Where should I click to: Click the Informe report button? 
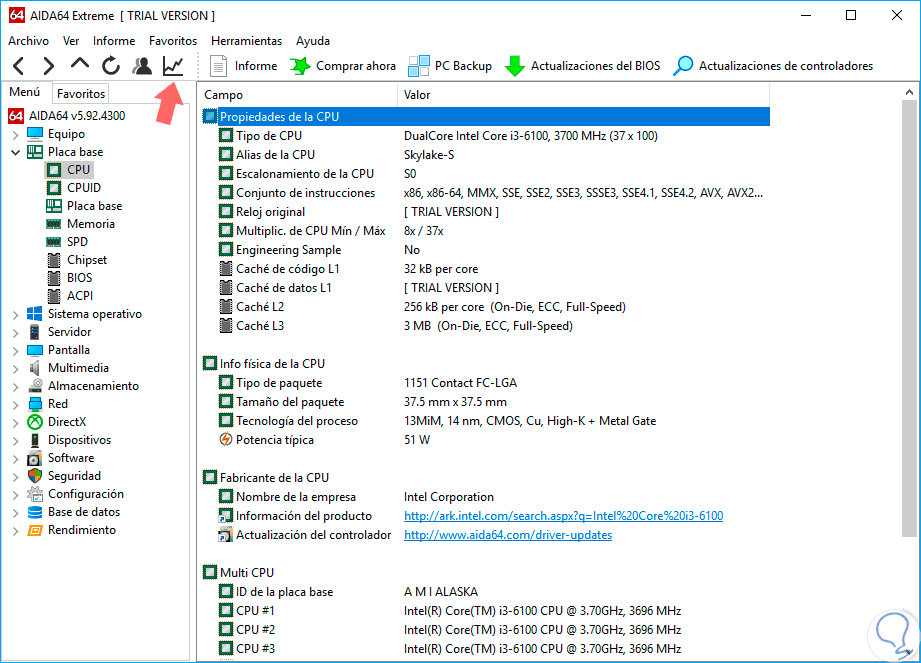pos(243,66)
